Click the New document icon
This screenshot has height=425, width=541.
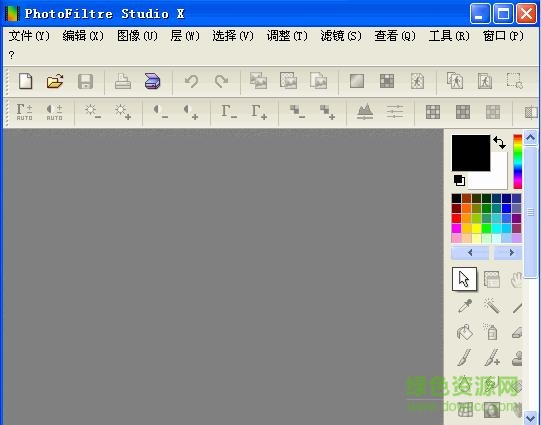point(26,81)
